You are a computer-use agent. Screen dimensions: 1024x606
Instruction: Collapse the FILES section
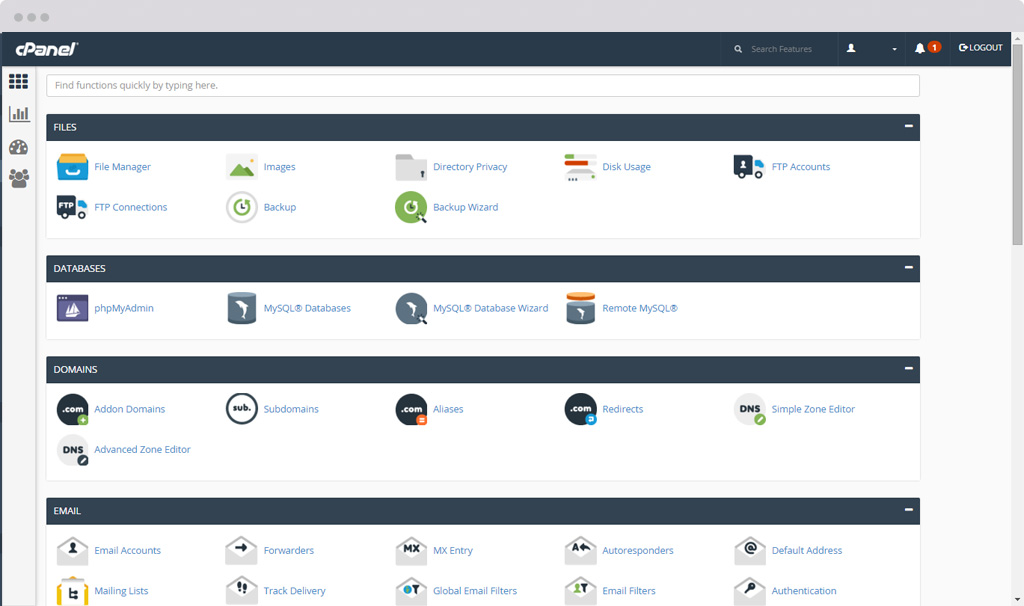908,127
